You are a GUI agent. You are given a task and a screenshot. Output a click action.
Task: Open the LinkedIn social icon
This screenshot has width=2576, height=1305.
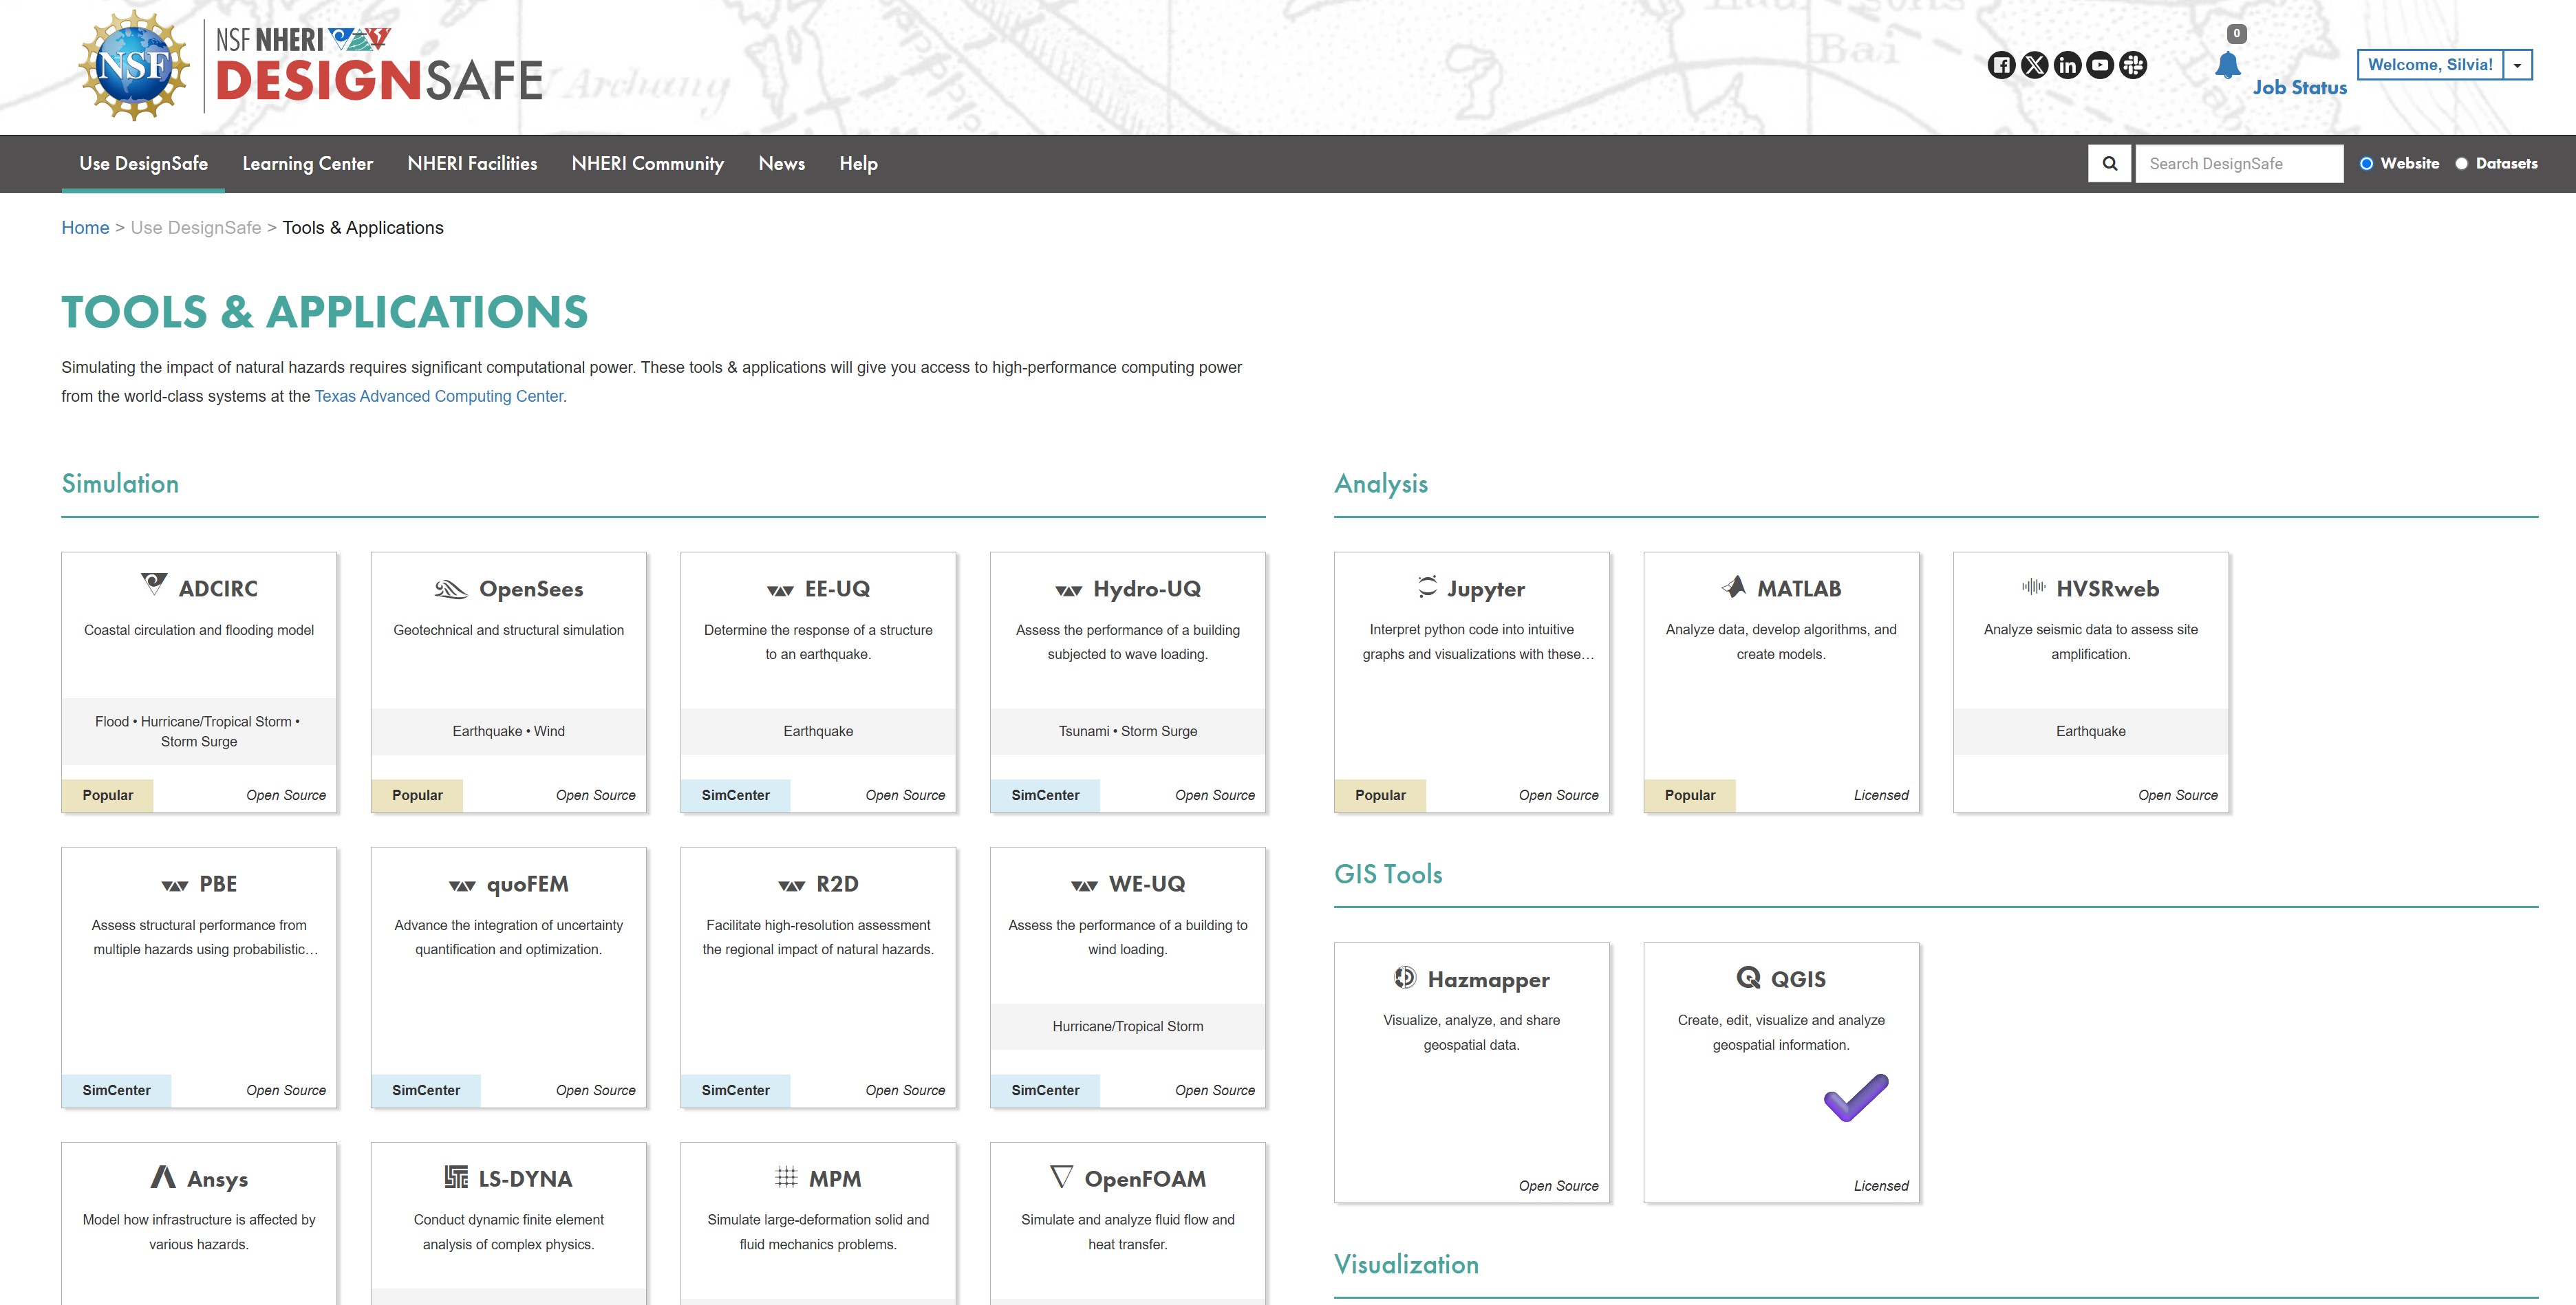[2067, 65]
